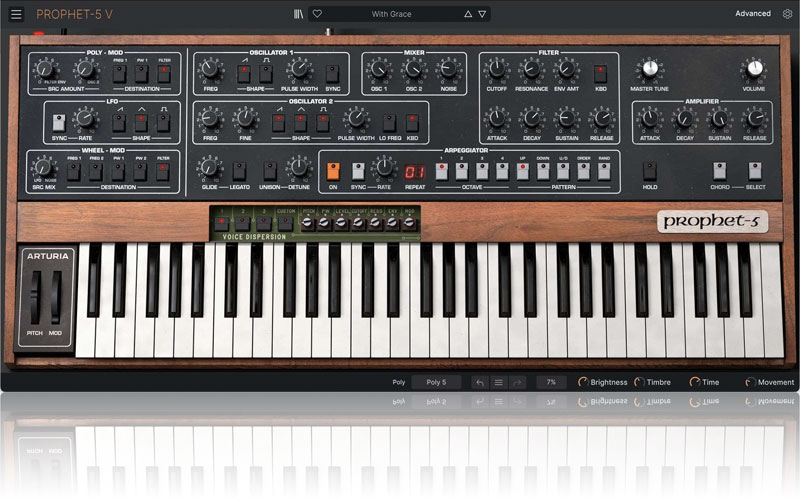Open the settings gear icon
The height and width of the screenshot is (500, 800).
tap(787, 14)
